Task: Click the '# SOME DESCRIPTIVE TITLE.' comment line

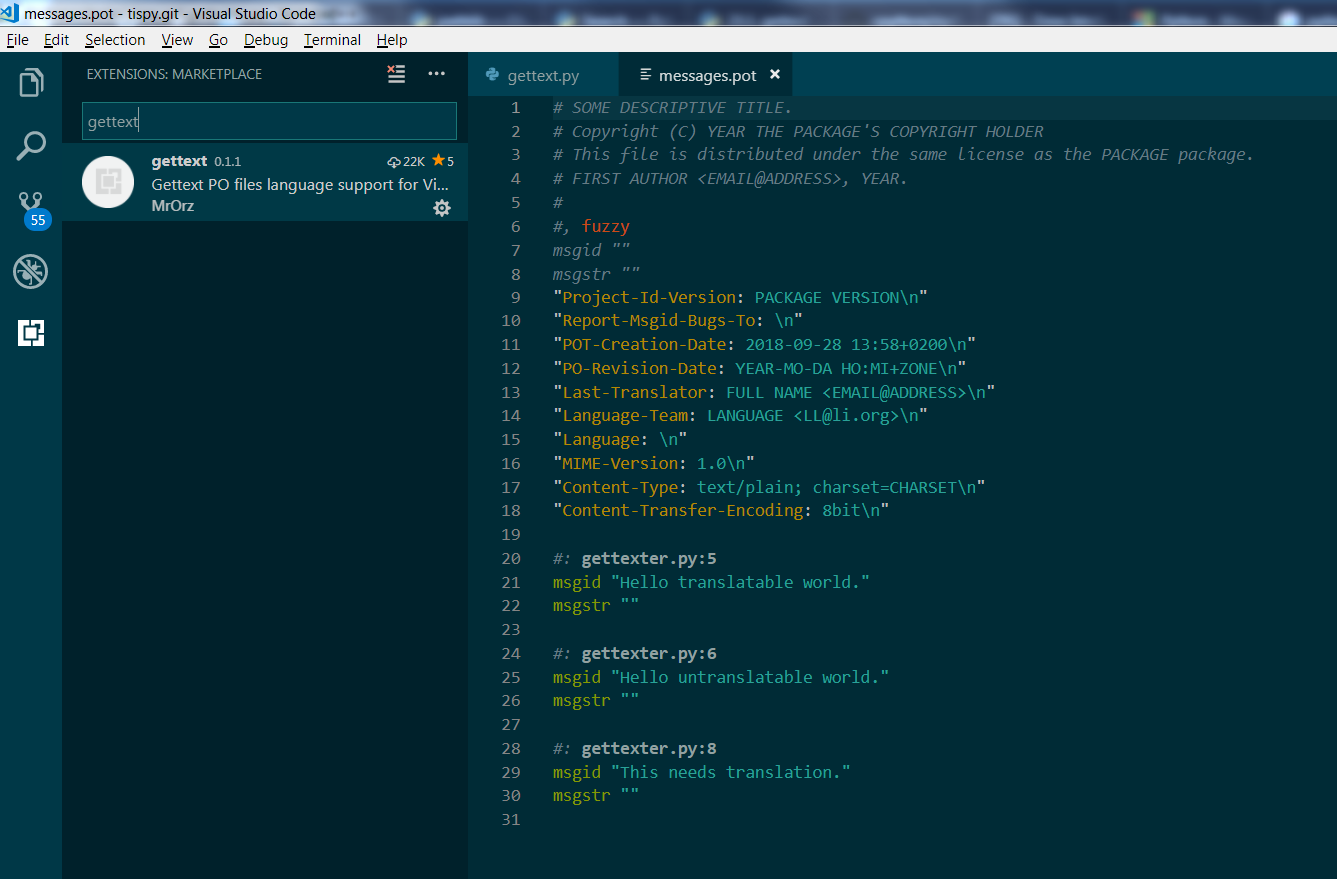Action: pos(672,108)
